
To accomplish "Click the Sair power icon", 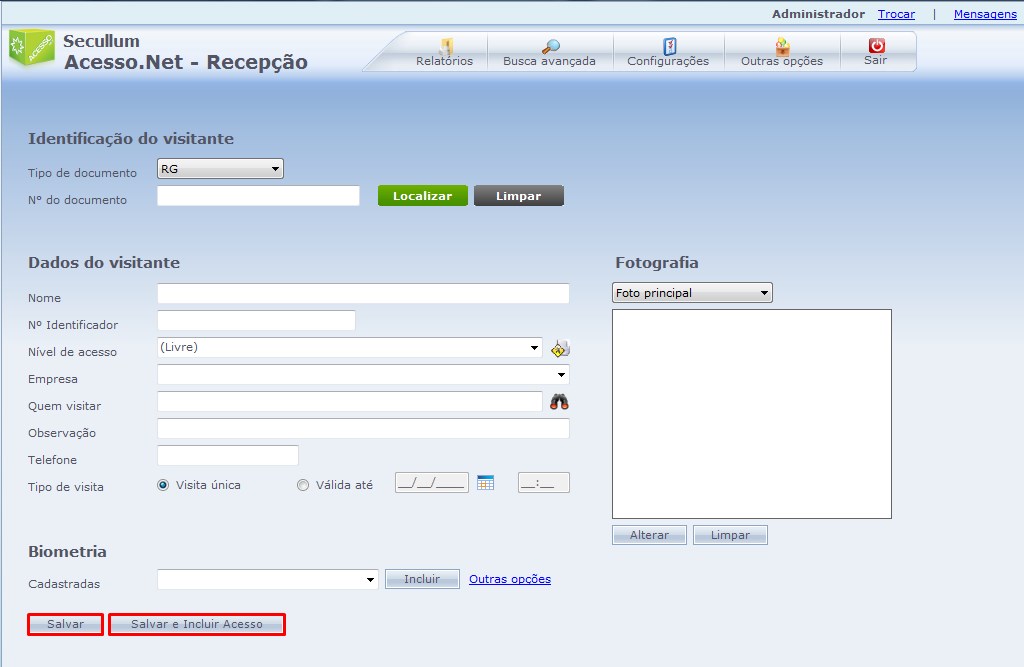I will click(x=876, y=46).
